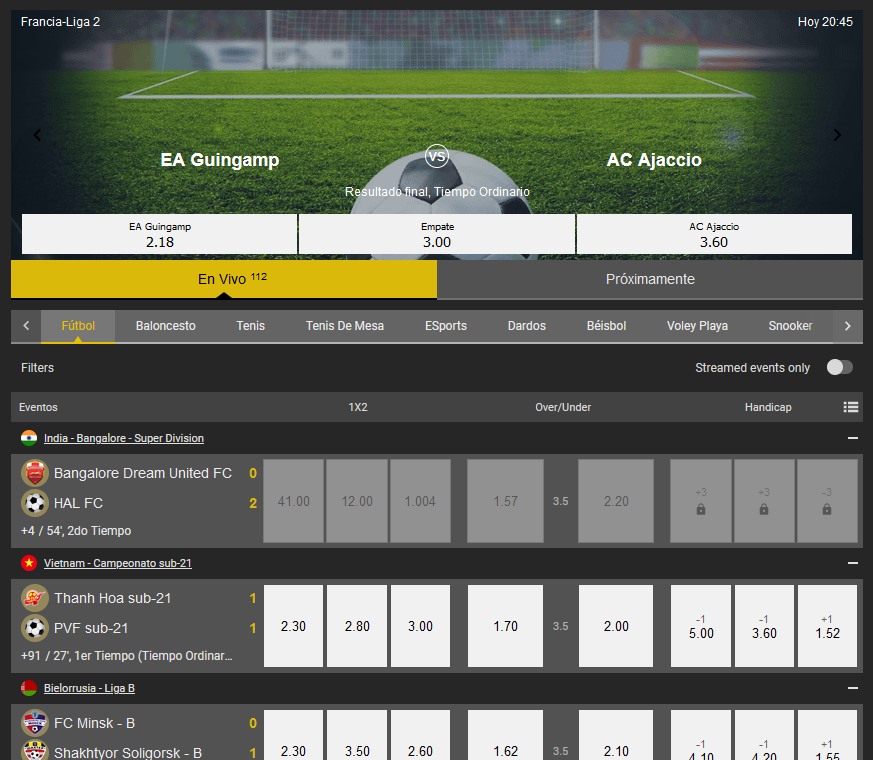Screen dimensions: 873x760
Task: Show more sports using the right arrow
Action: tap(847, 326)
